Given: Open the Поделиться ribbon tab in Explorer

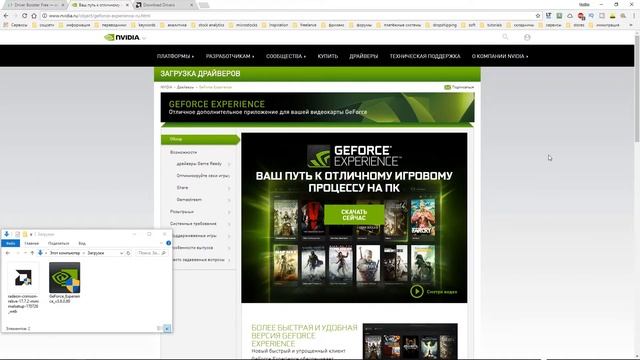Looking at the screenshot, I should (59, 243).
